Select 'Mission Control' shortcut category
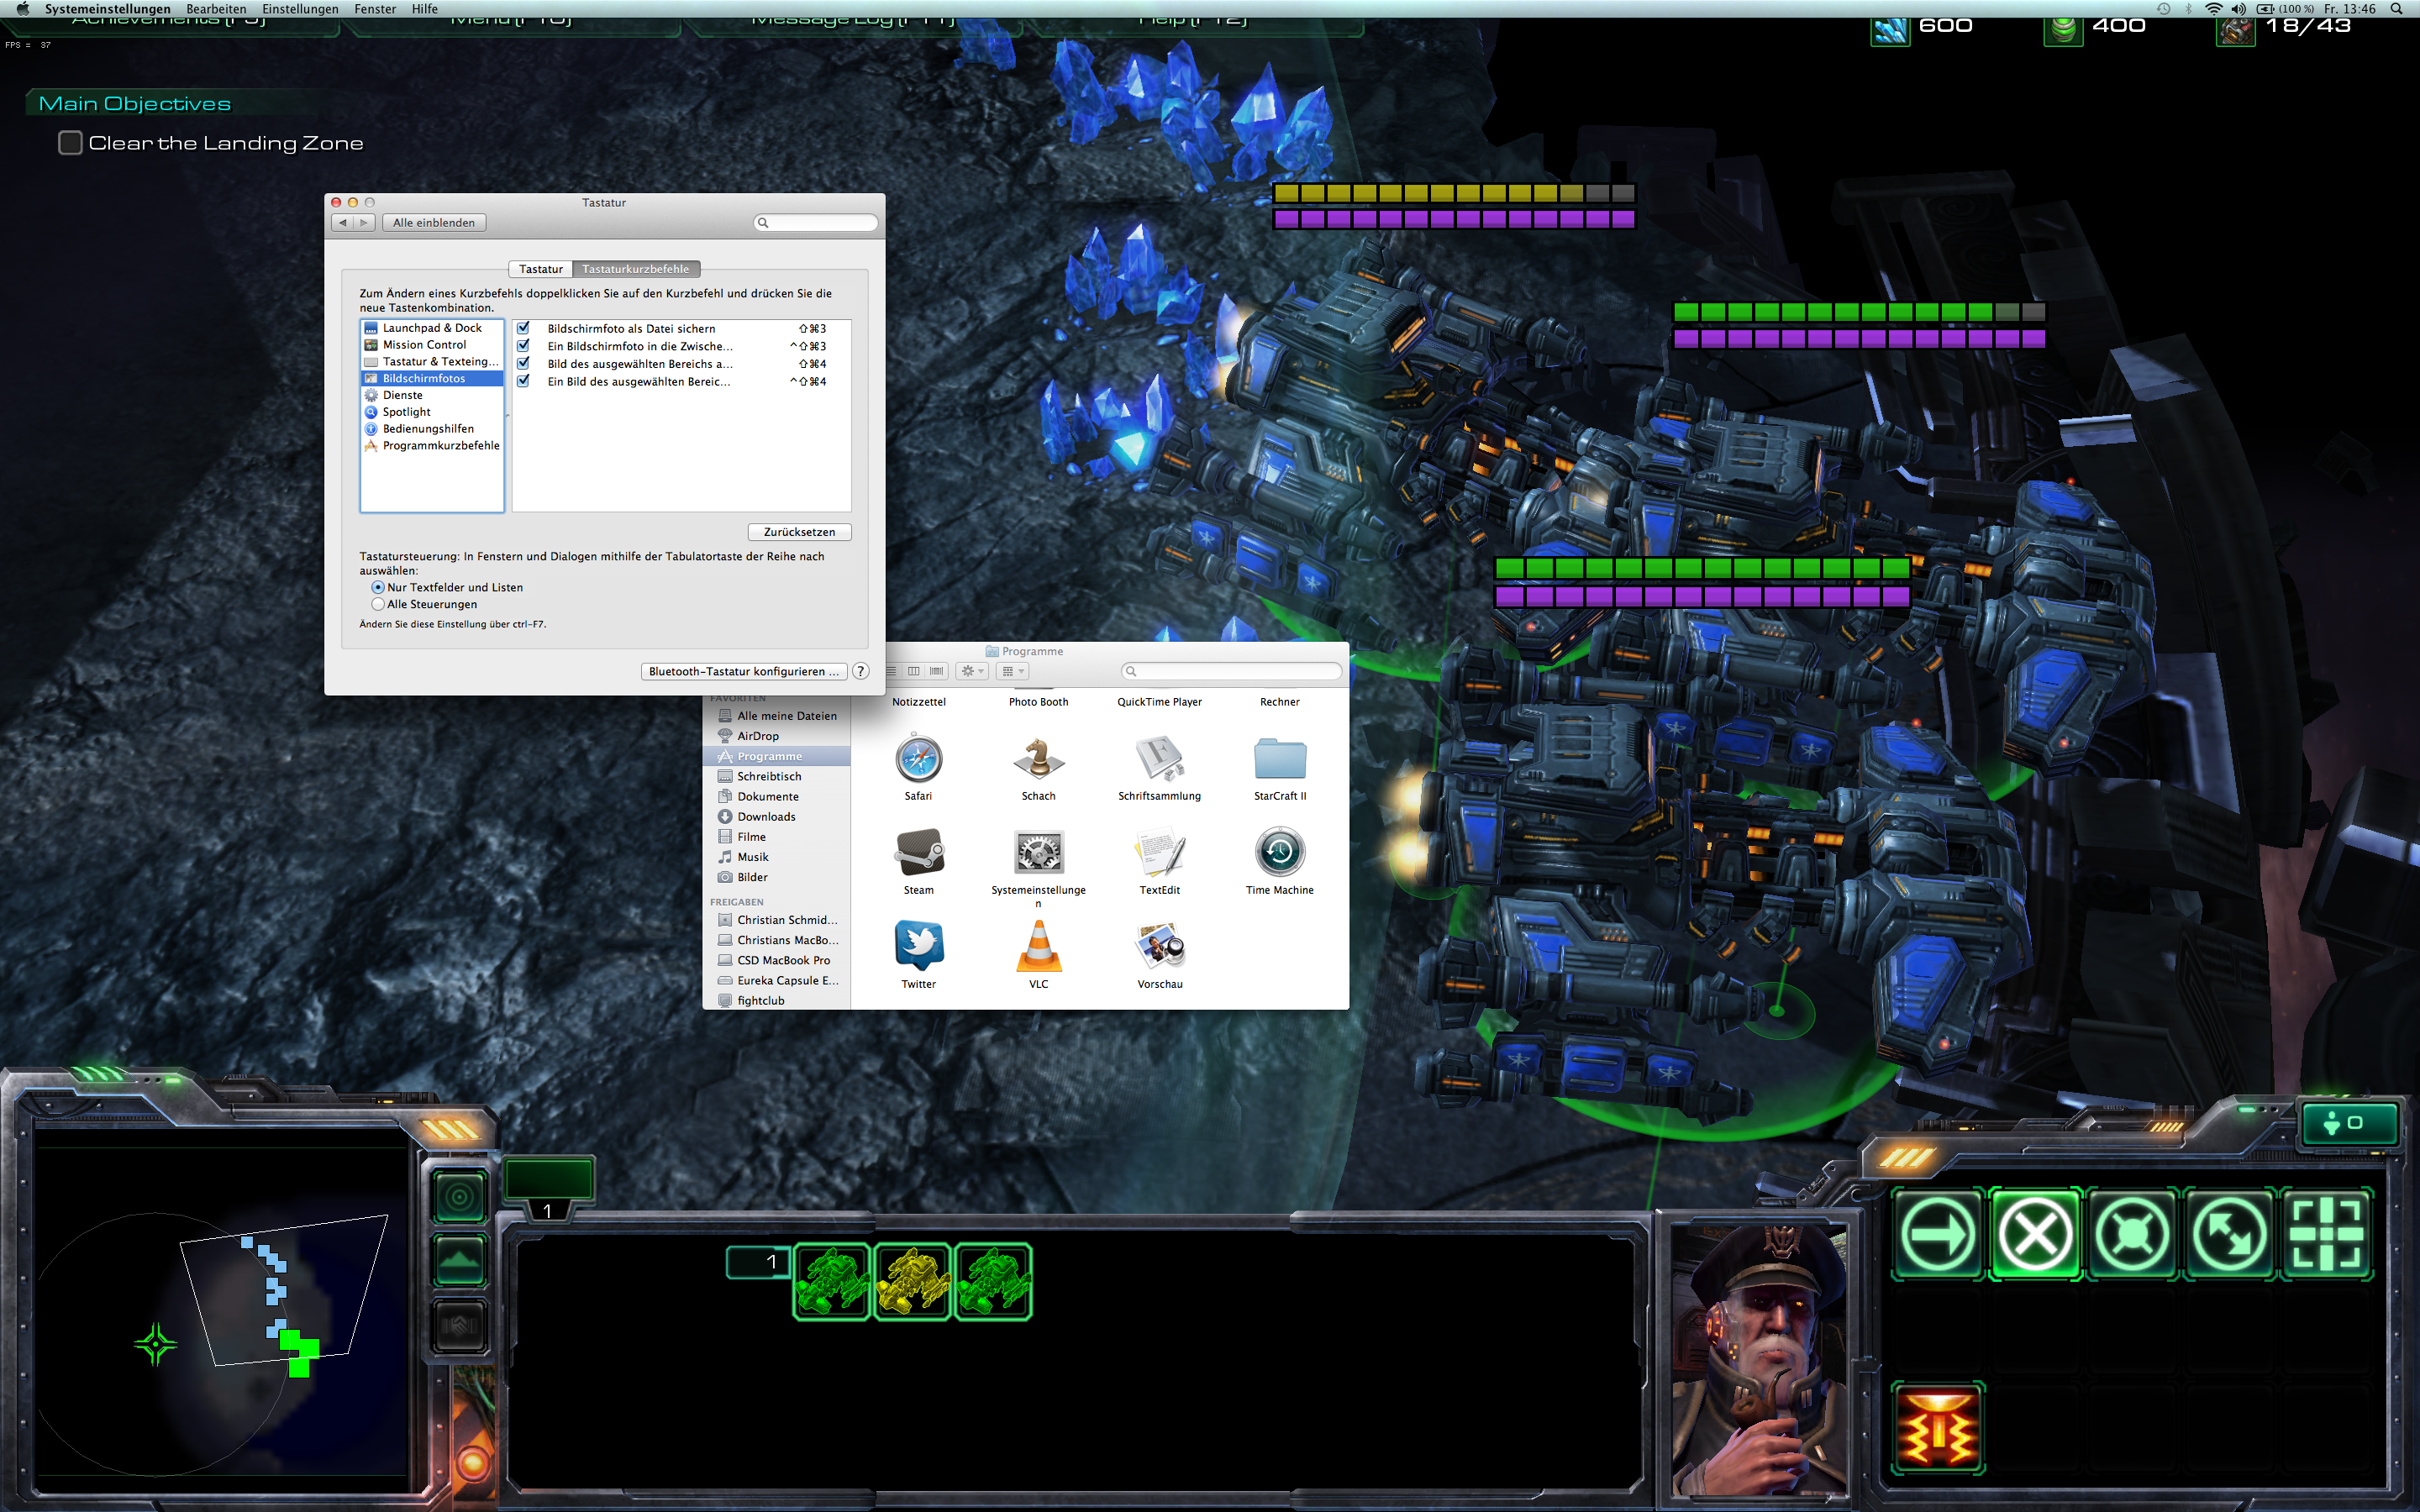Image resolution: width=2420 pixels, height=1512 pixels. [x=432, y=345]
